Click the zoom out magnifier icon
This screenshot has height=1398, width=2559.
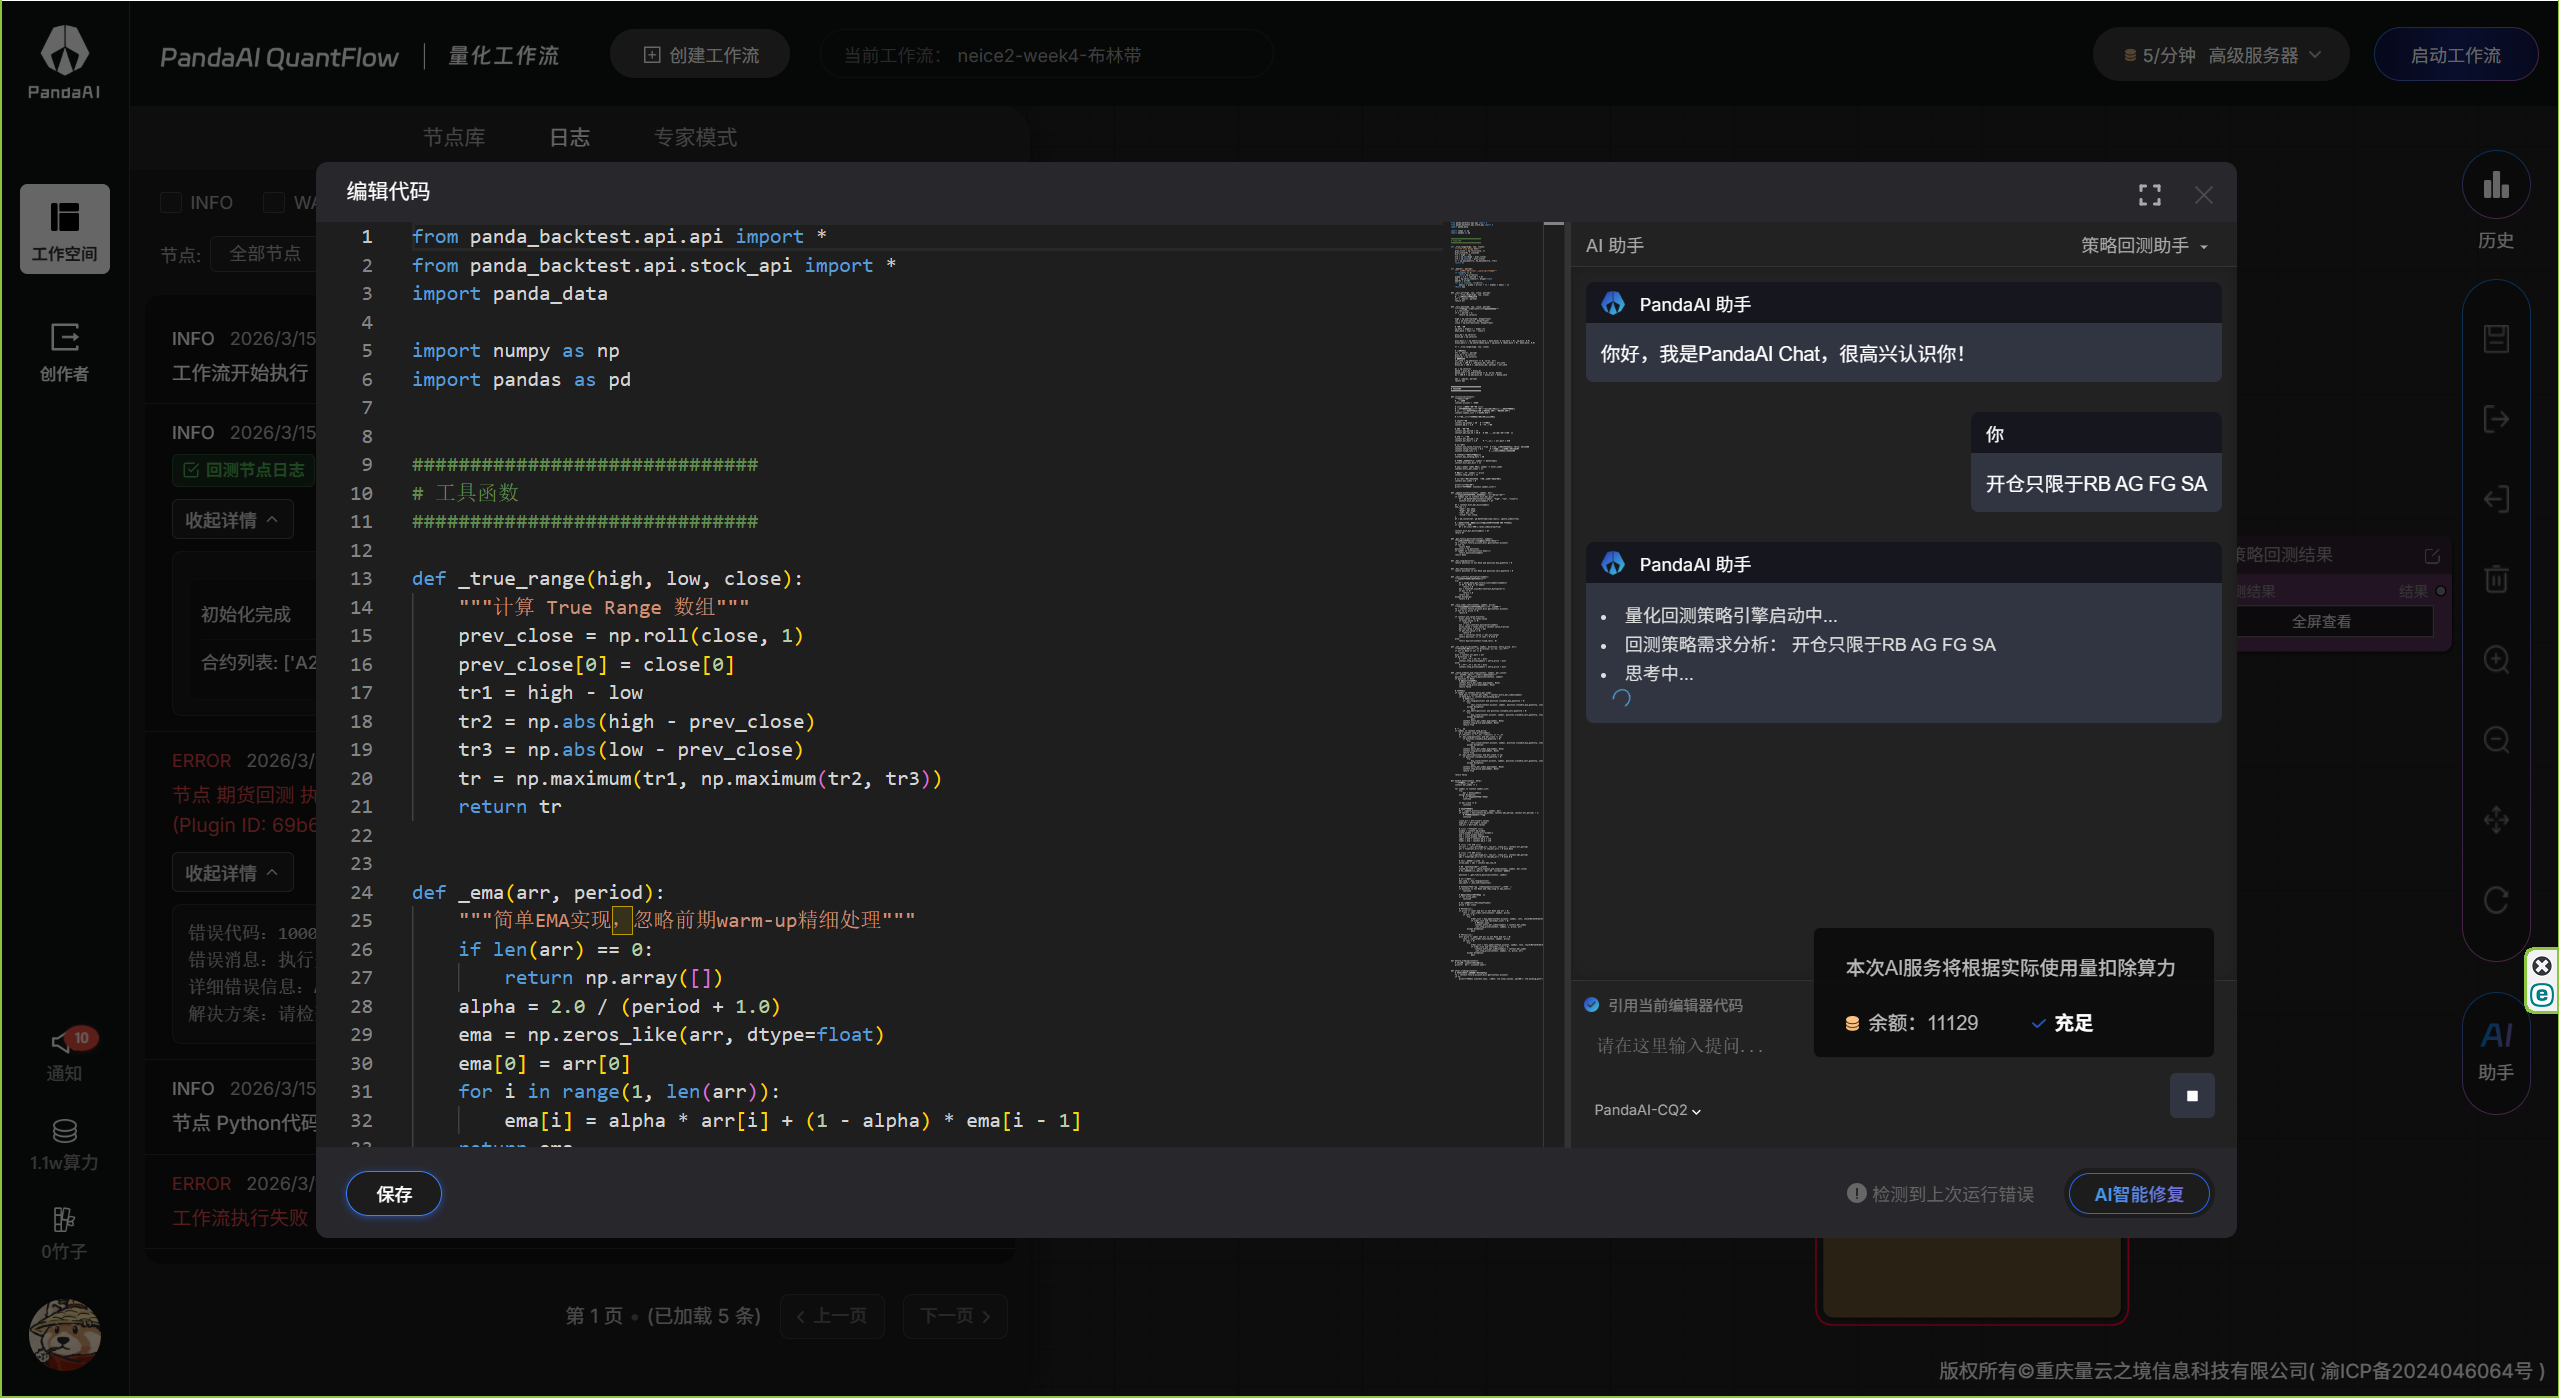[2496, 740]
